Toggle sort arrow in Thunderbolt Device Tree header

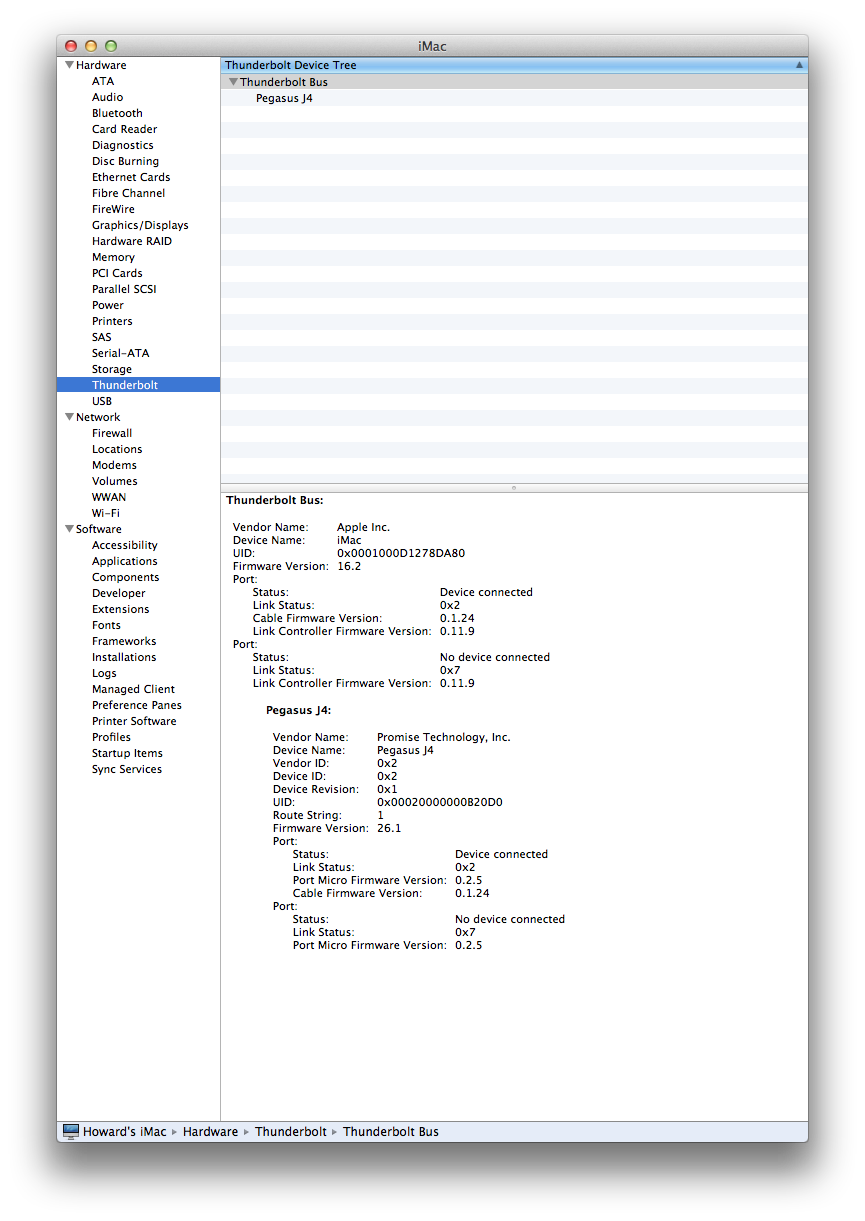tap(799, 65)
